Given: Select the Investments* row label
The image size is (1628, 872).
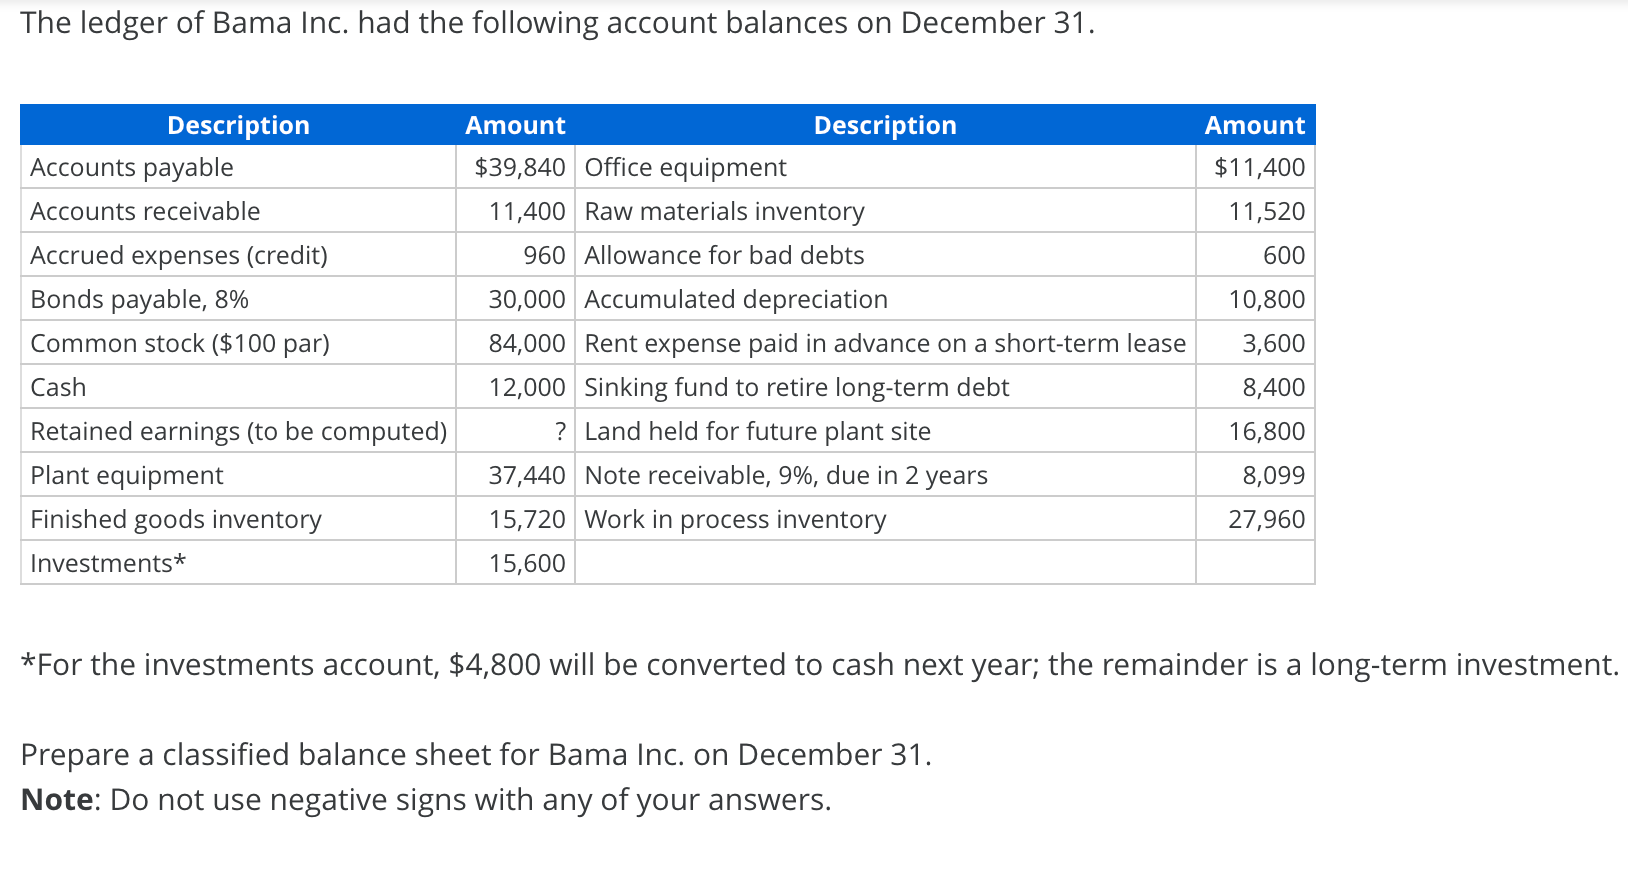Looking at the screenshot, I should pos(108,563).
